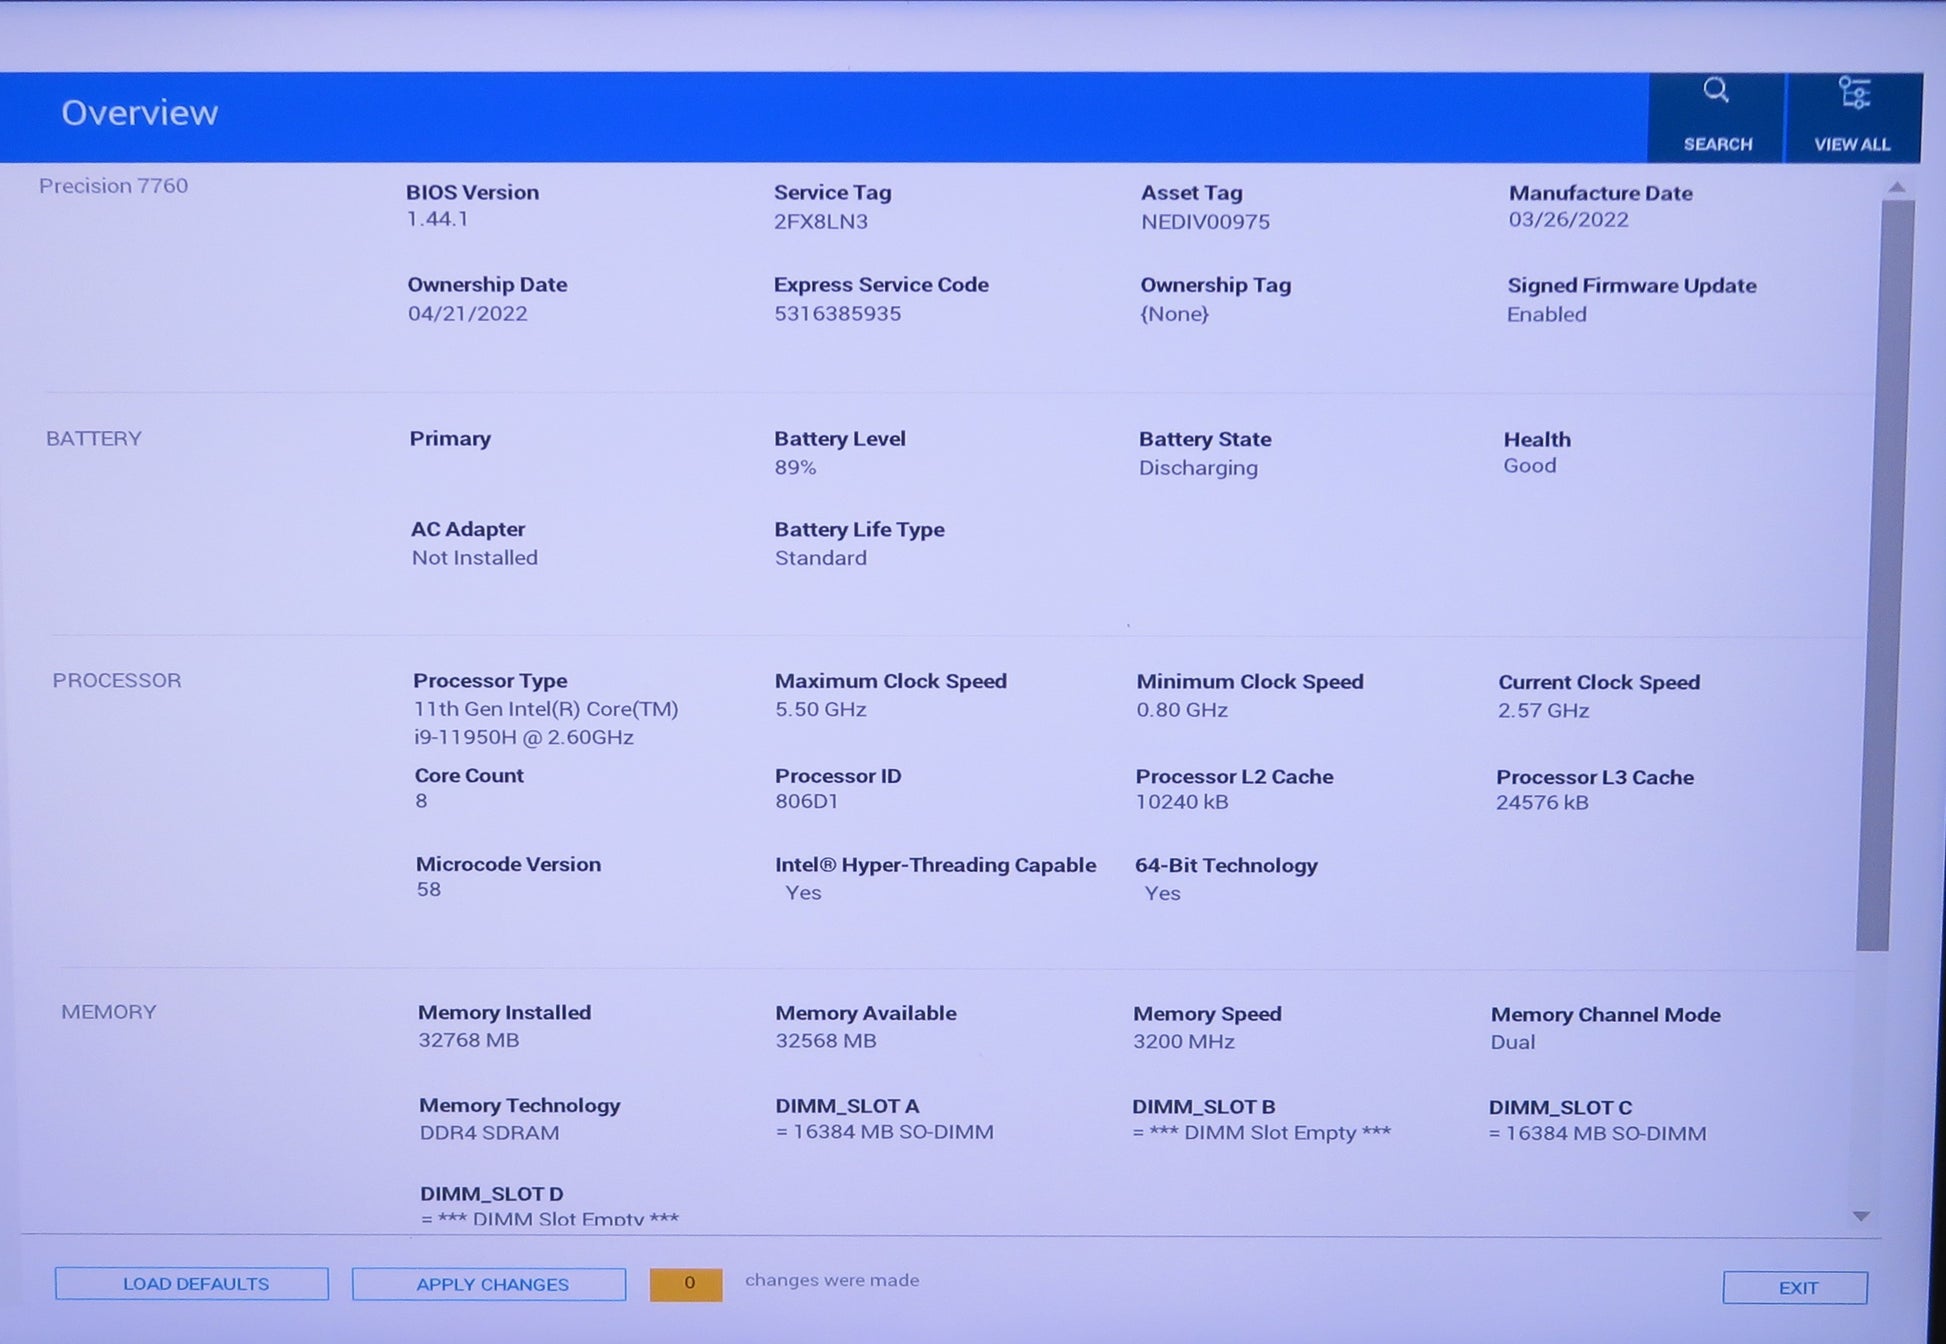The width and height of the screenshot is (1946, 1344).
Task: Select the PROCESSOR section label
Action: click(x=117, y=681)
